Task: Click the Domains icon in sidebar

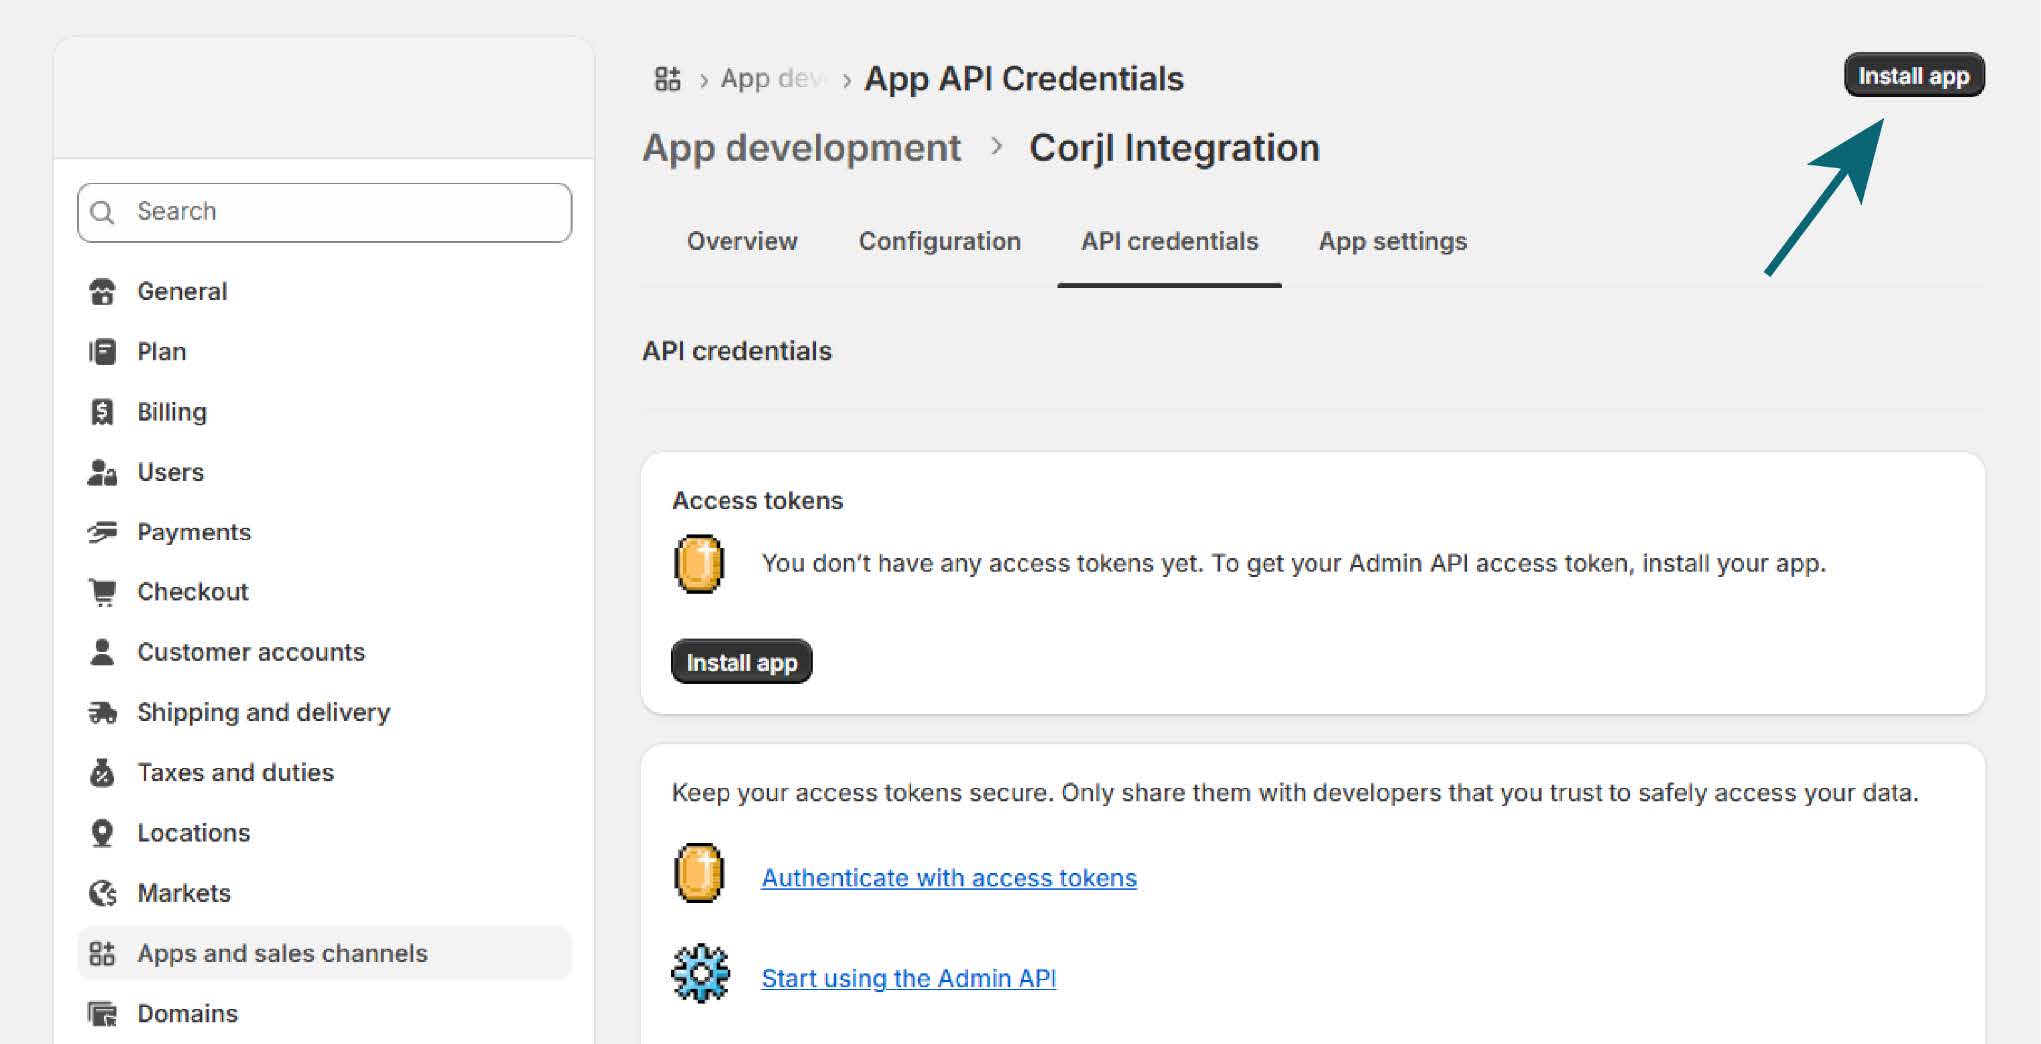Action: click(102, 1013)
